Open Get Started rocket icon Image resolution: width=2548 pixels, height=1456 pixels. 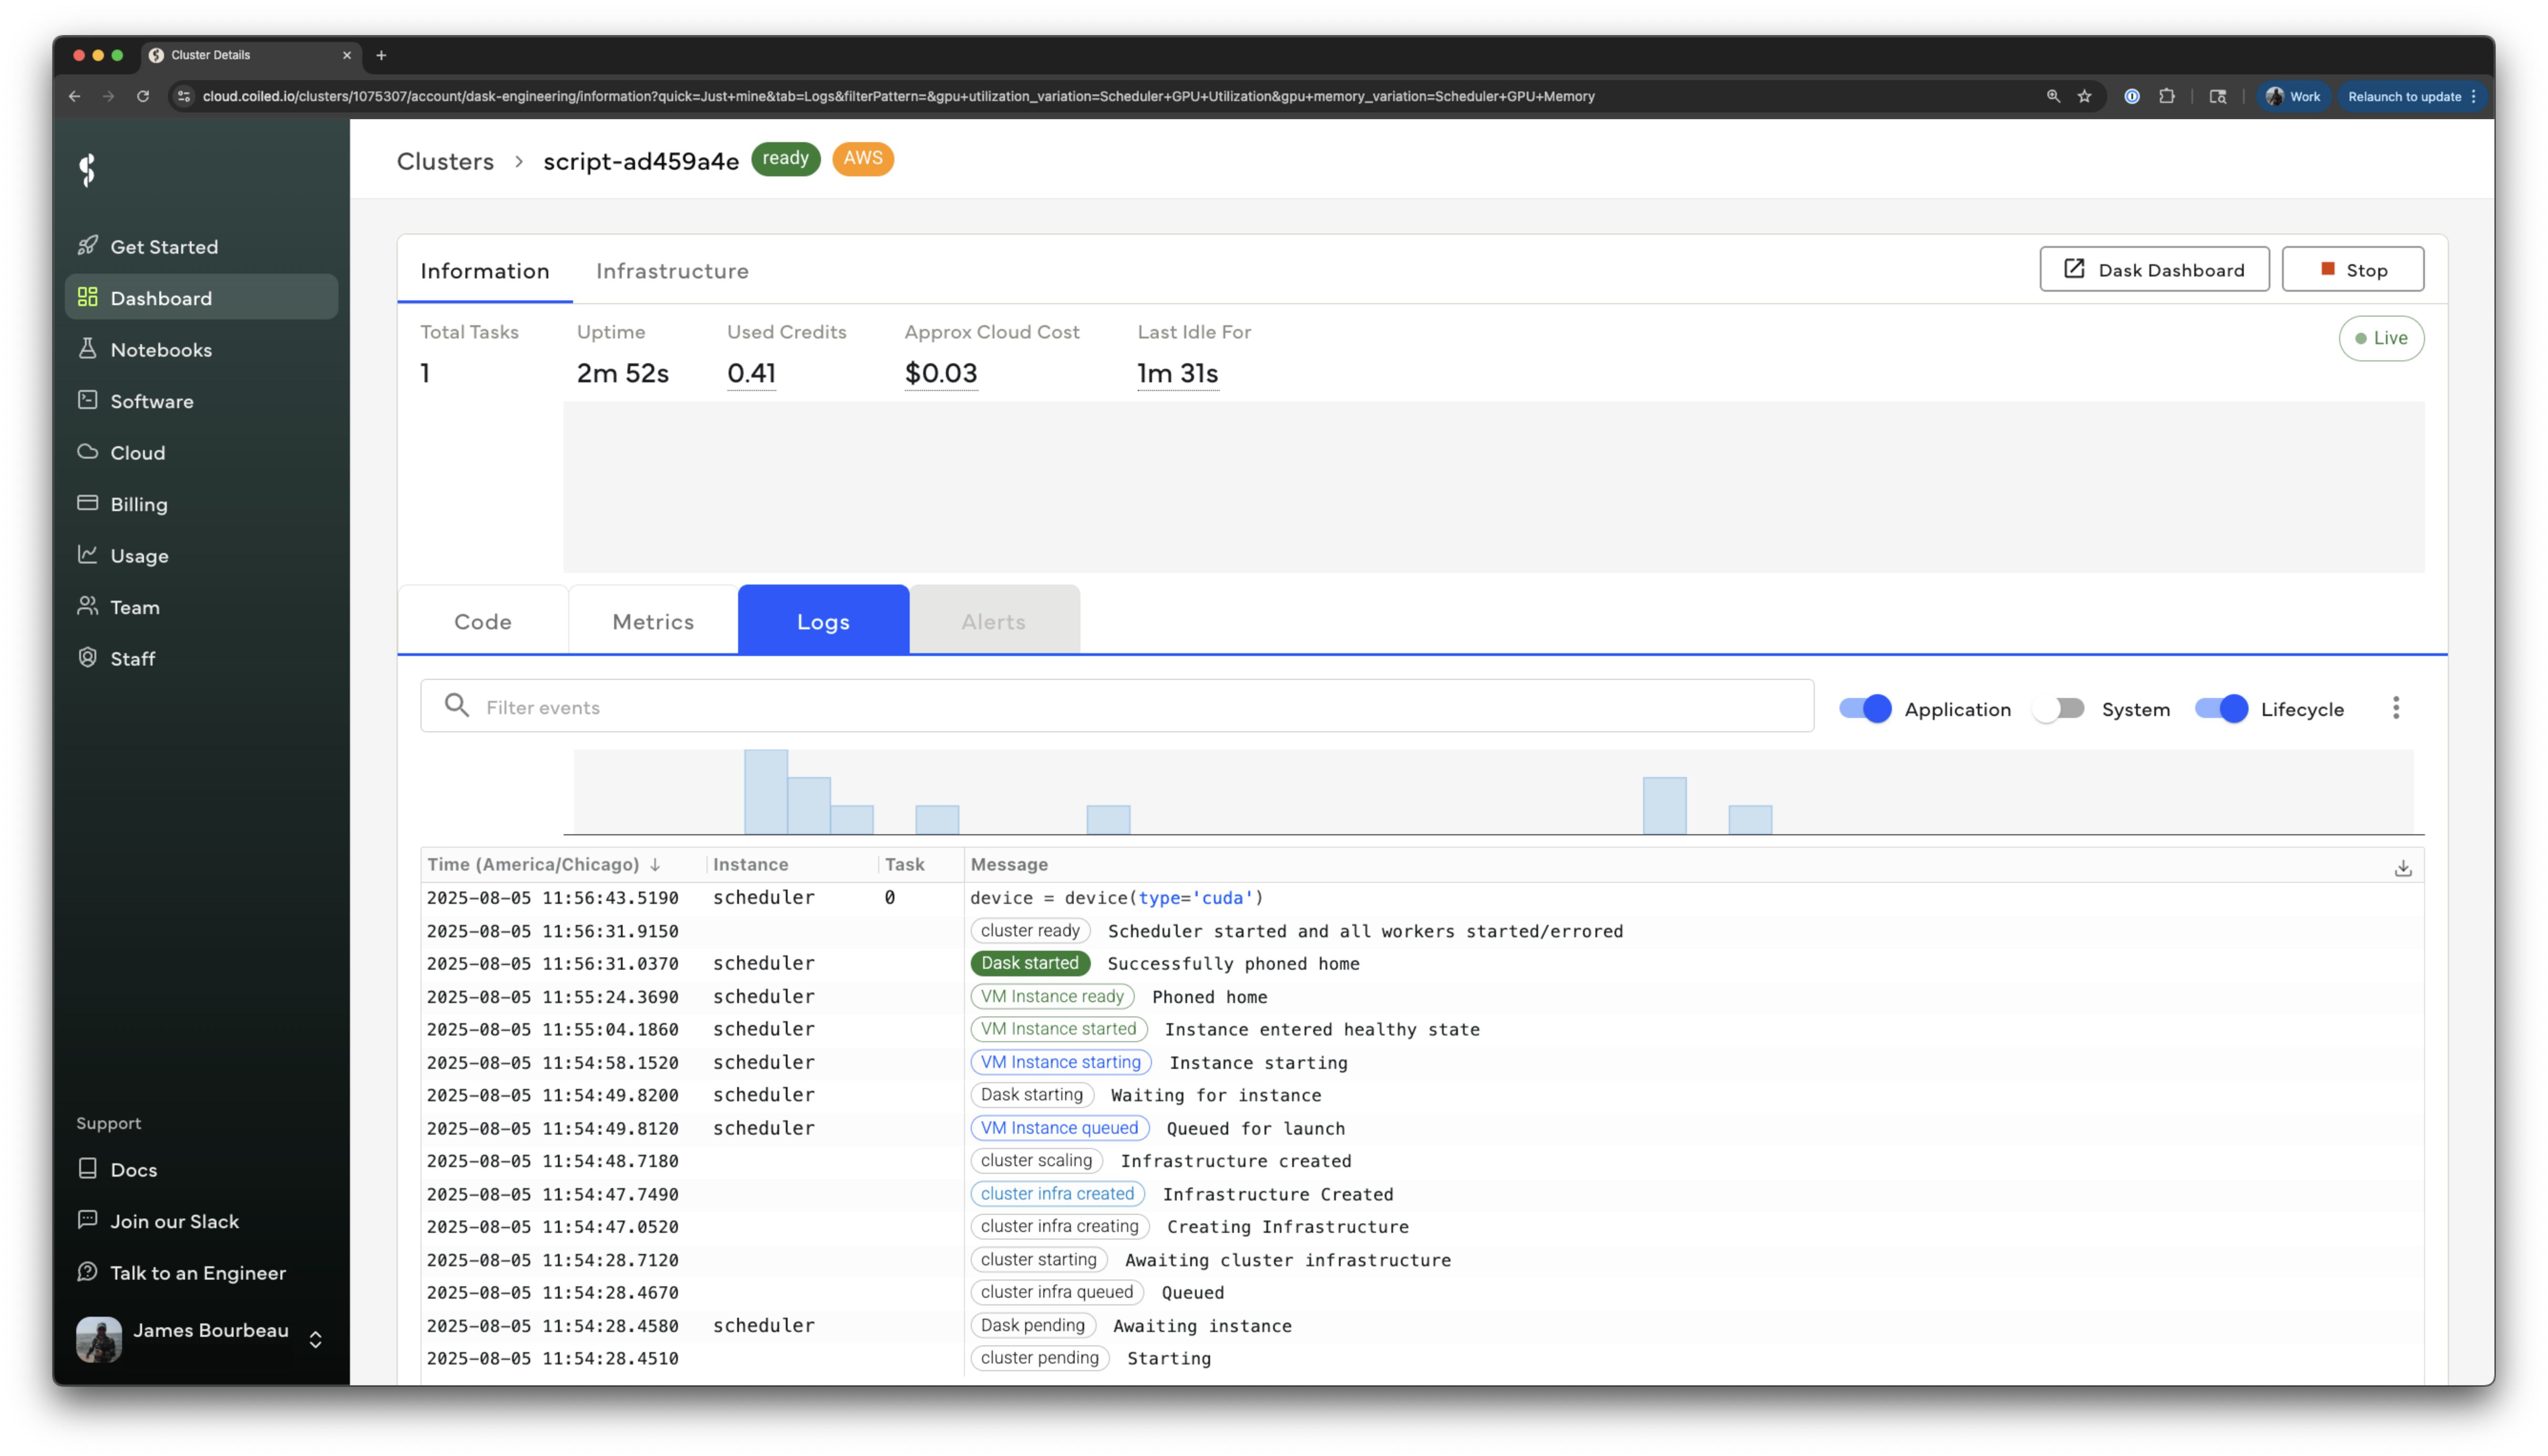(x=88, y=245)
